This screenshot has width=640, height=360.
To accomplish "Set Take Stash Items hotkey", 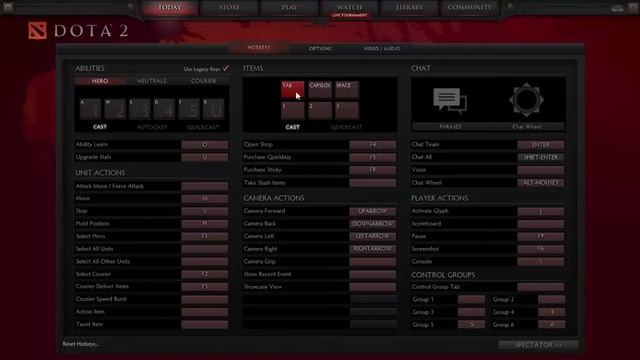I will pyautogui.click(x=373, y=183).
